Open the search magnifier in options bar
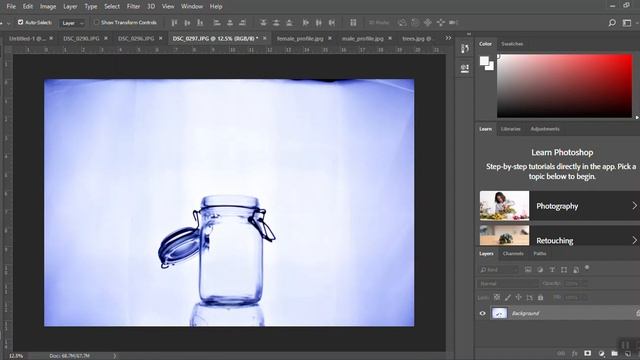640x360 pixels. click(x=612, y=23)
